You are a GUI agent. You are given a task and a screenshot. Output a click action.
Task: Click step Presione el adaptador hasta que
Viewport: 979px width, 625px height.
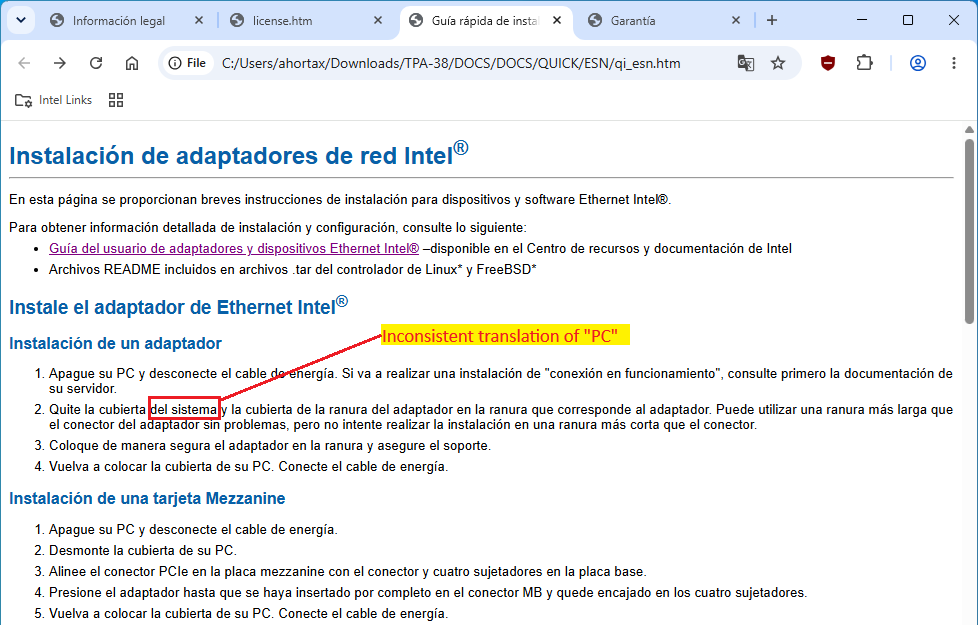point(428,593)
